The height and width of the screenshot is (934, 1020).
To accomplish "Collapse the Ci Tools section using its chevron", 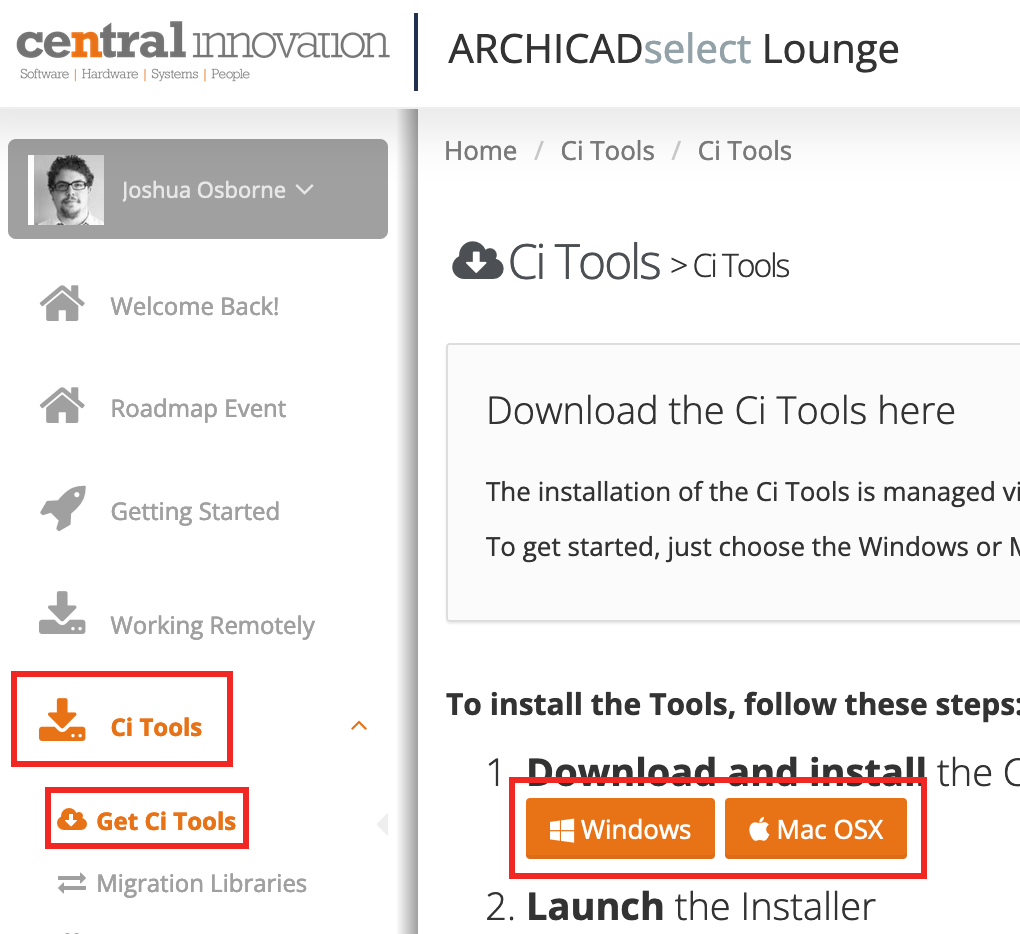I will [x=359, y=725].
